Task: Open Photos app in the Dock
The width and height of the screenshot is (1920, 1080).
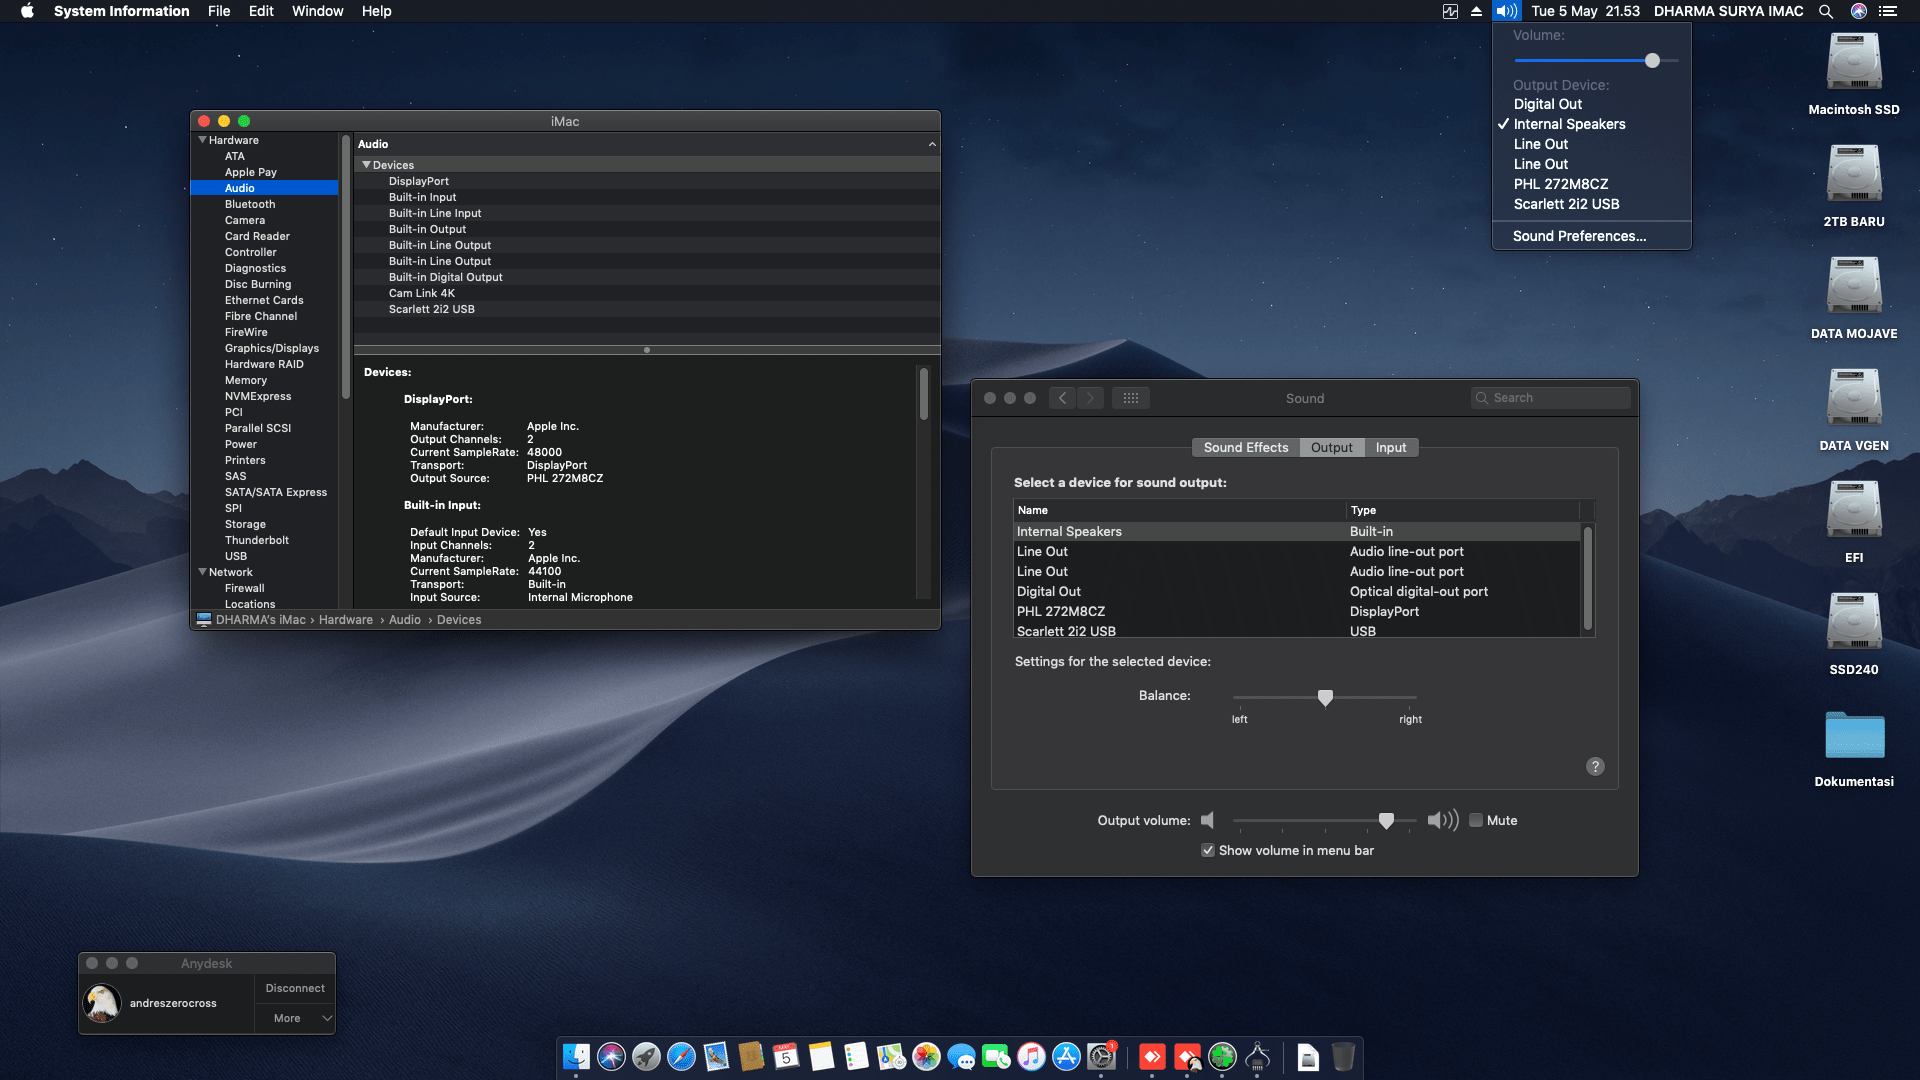Action: point(926,1056)
